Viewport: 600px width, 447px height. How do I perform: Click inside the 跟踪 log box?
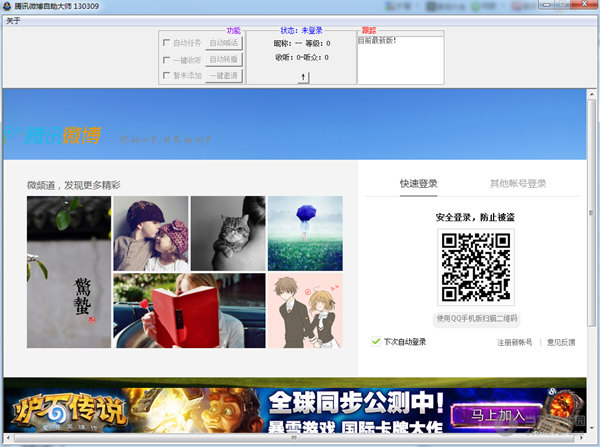click(x=400, y=60)
